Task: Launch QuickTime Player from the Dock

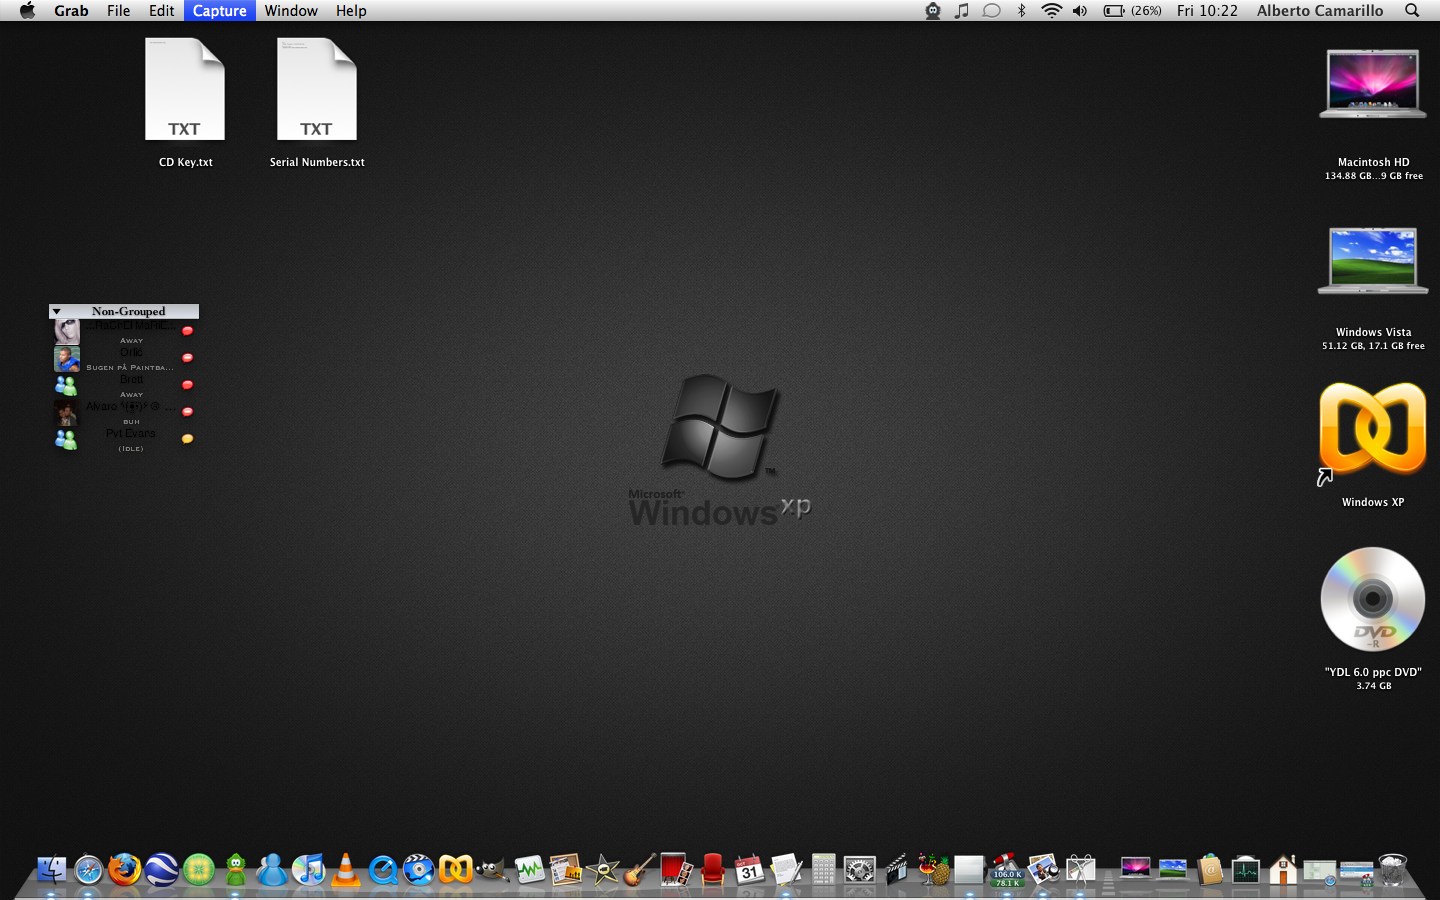Action: [x=382, y=870]
